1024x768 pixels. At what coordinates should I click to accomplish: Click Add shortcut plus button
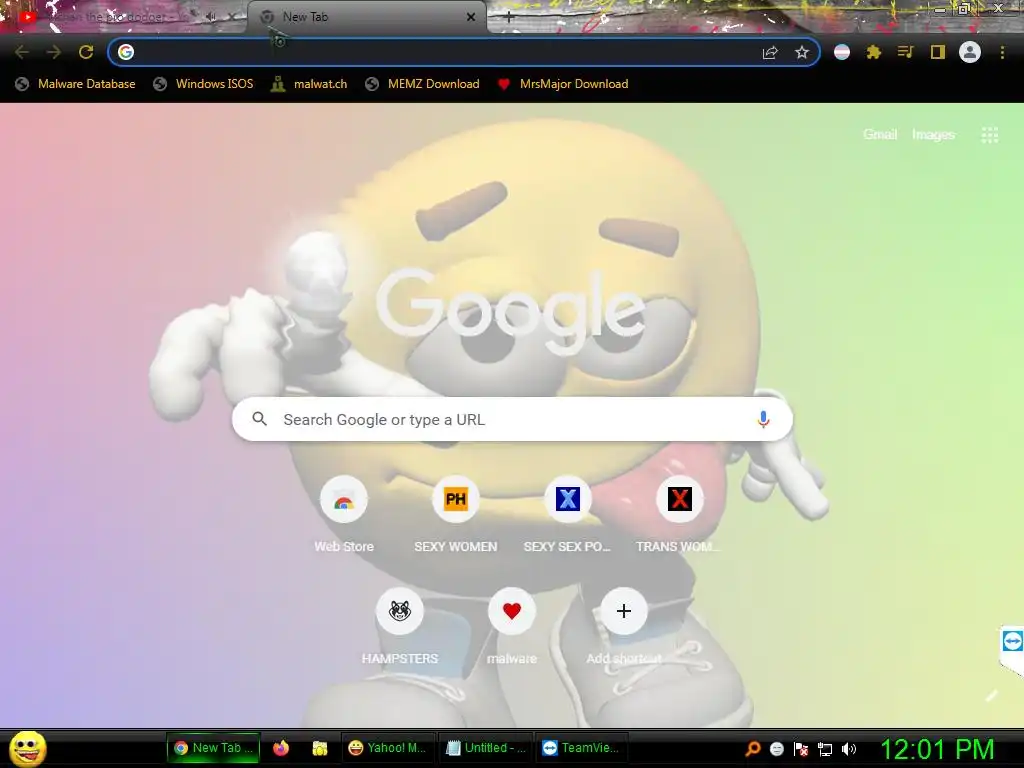tap(624, 611)
